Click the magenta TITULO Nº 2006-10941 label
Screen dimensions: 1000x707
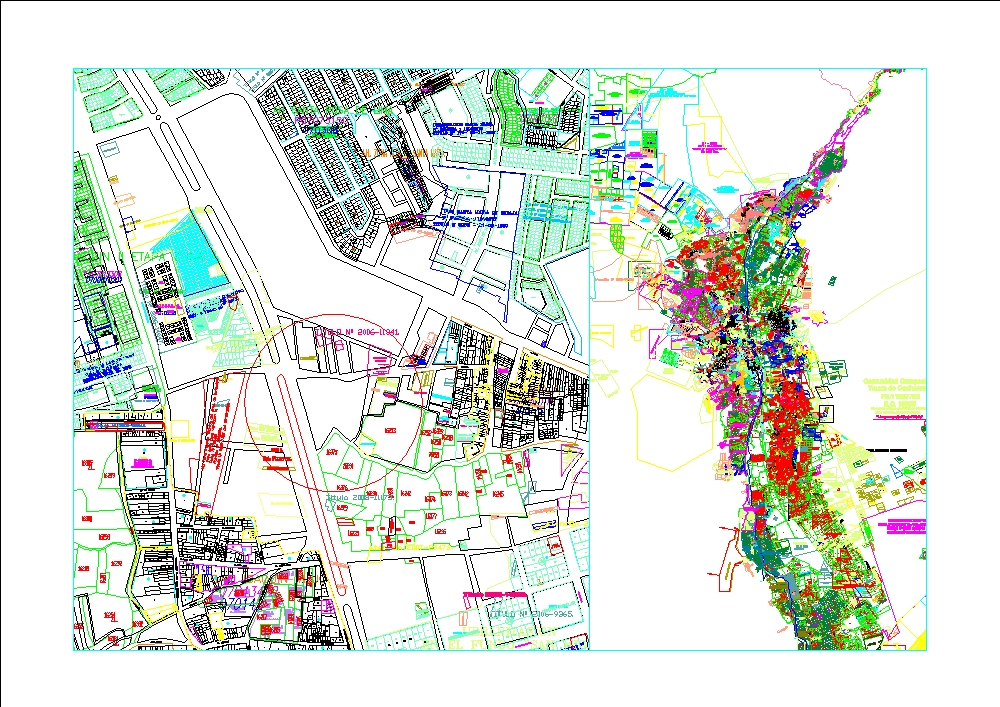point(357,330)
